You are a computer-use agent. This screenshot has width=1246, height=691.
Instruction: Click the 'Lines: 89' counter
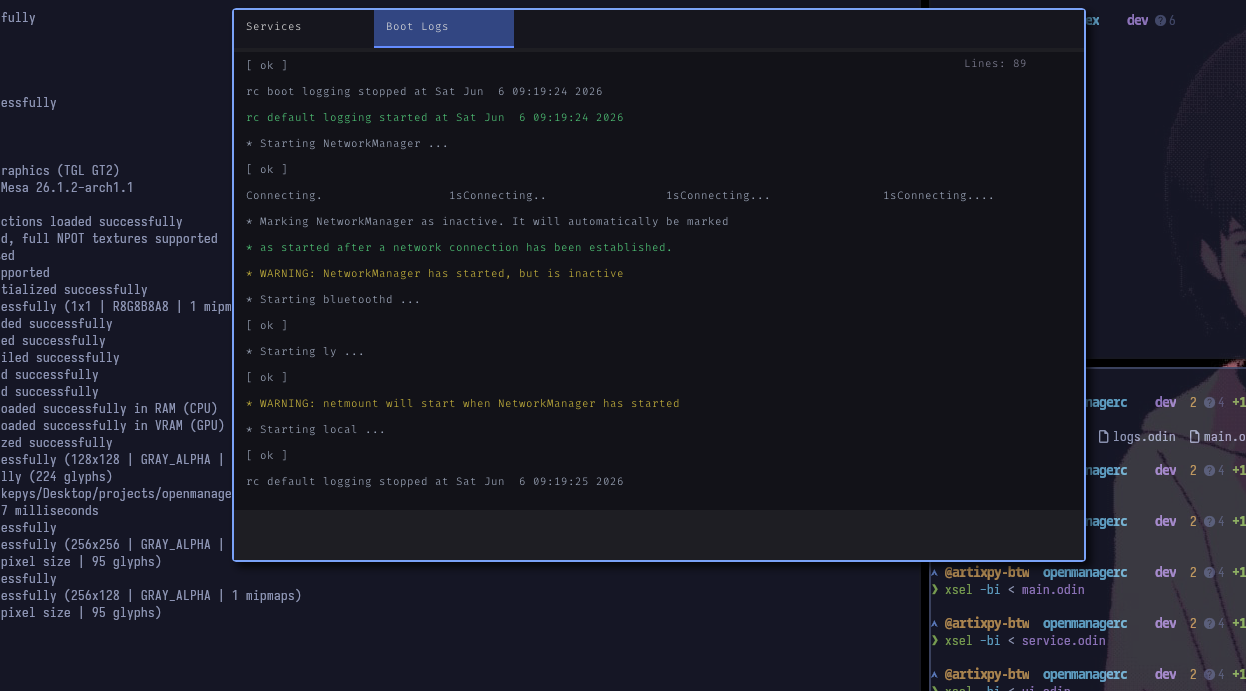point(995,64)
